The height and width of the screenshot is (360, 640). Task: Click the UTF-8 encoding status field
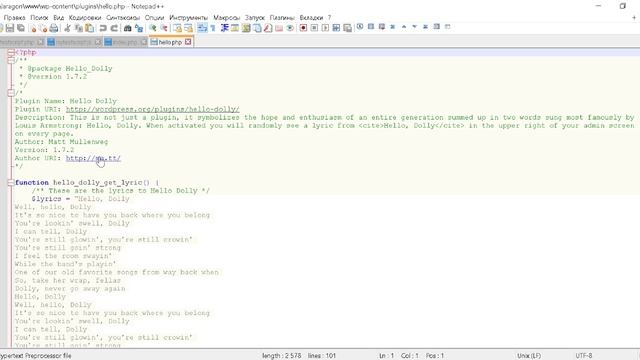pyautogui.click(x=584, y=356)
